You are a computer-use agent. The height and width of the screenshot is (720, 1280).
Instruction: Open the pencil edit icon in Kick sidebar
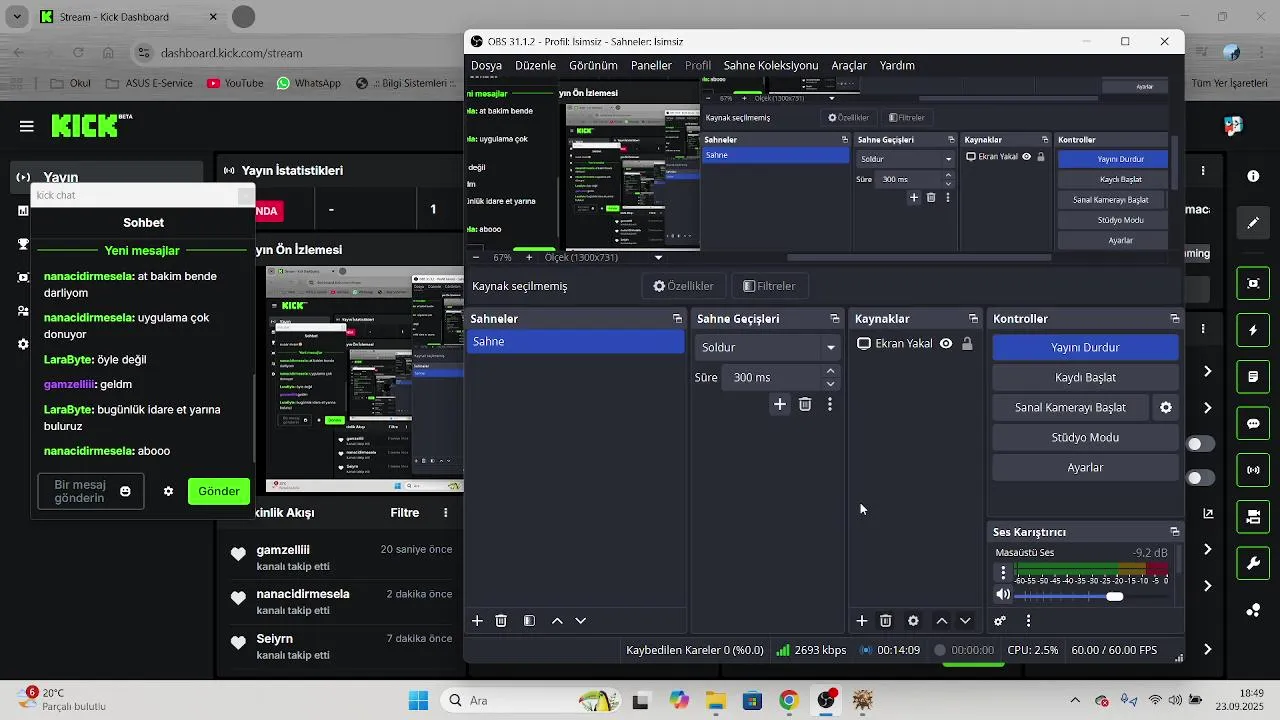tap(1253, 222)
